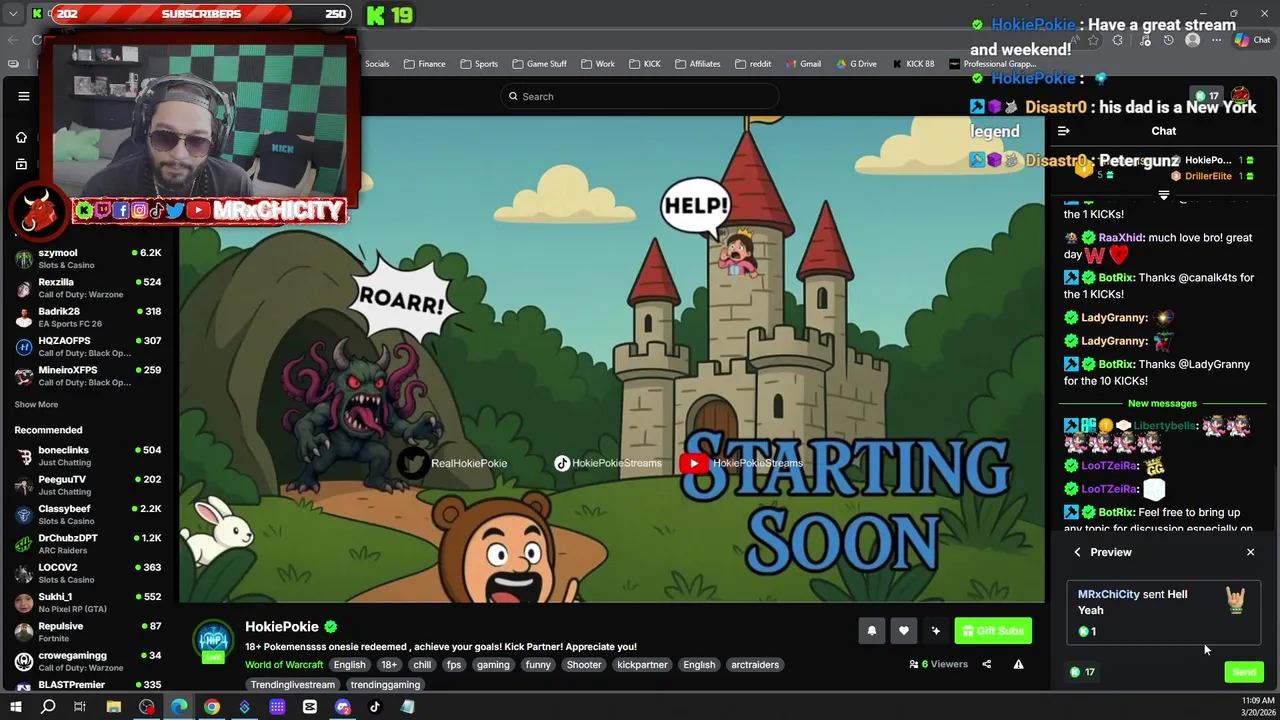
Task: Open the browser history icon
Action: point(1168,40)
